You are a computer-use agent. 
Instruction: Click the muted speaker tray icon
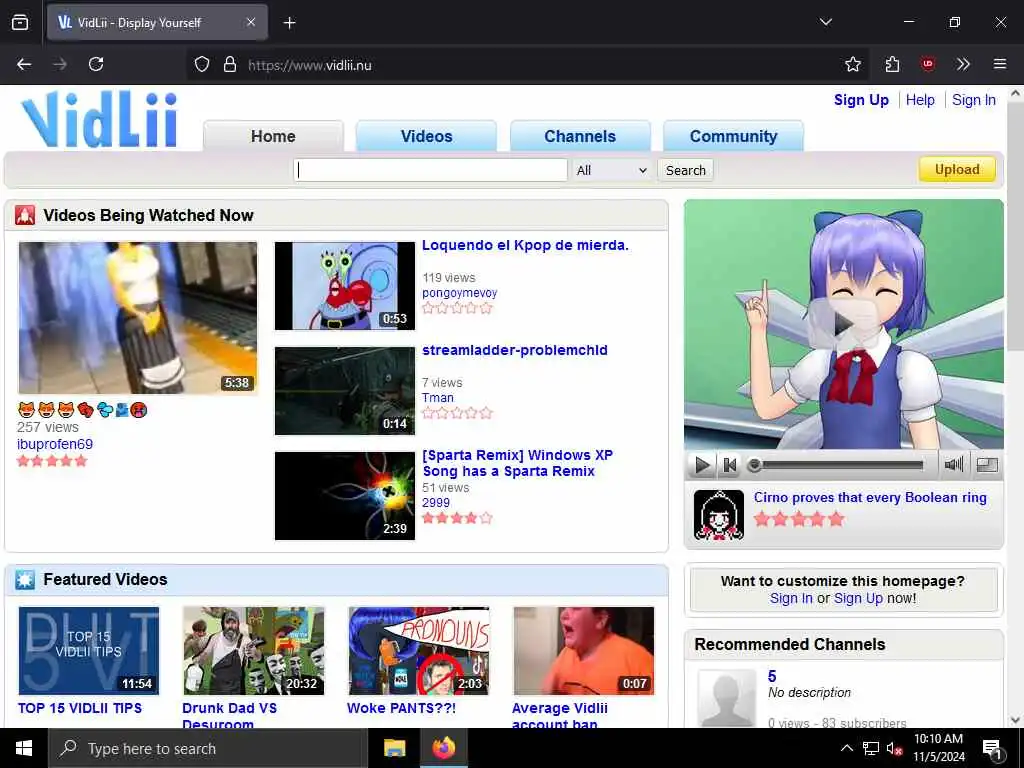pyautogui.click(x=894, y=748)
